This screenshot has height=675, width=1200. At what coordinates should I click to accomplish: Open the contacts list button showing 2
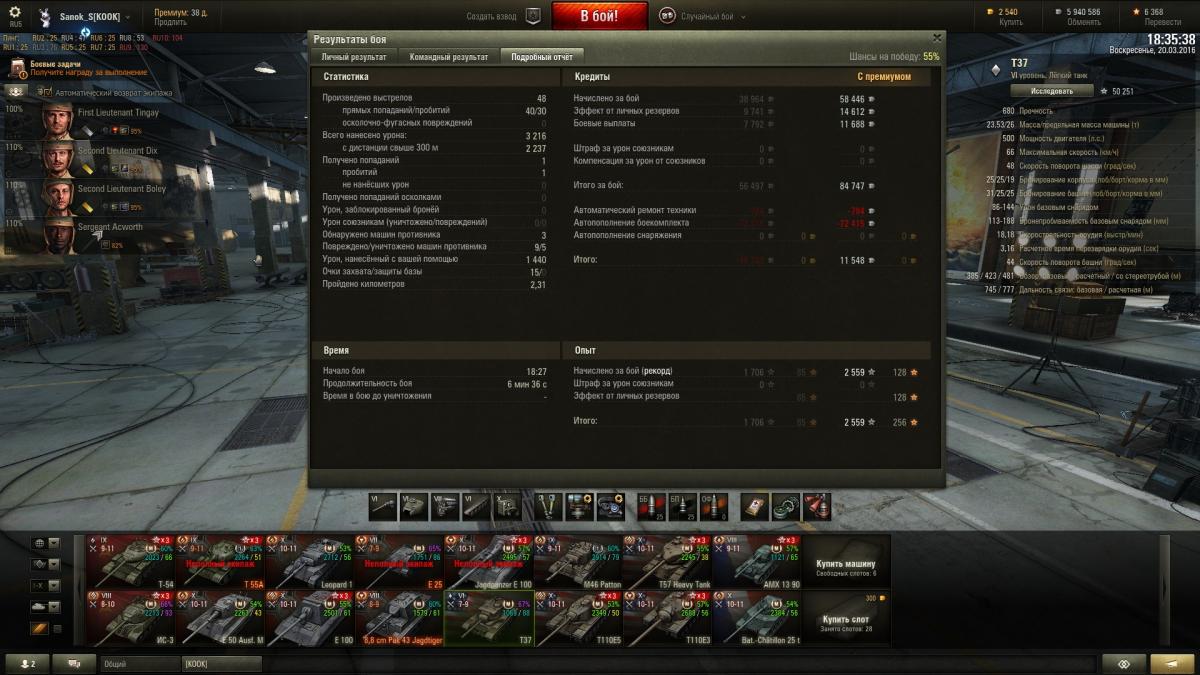tap(27, 663)
